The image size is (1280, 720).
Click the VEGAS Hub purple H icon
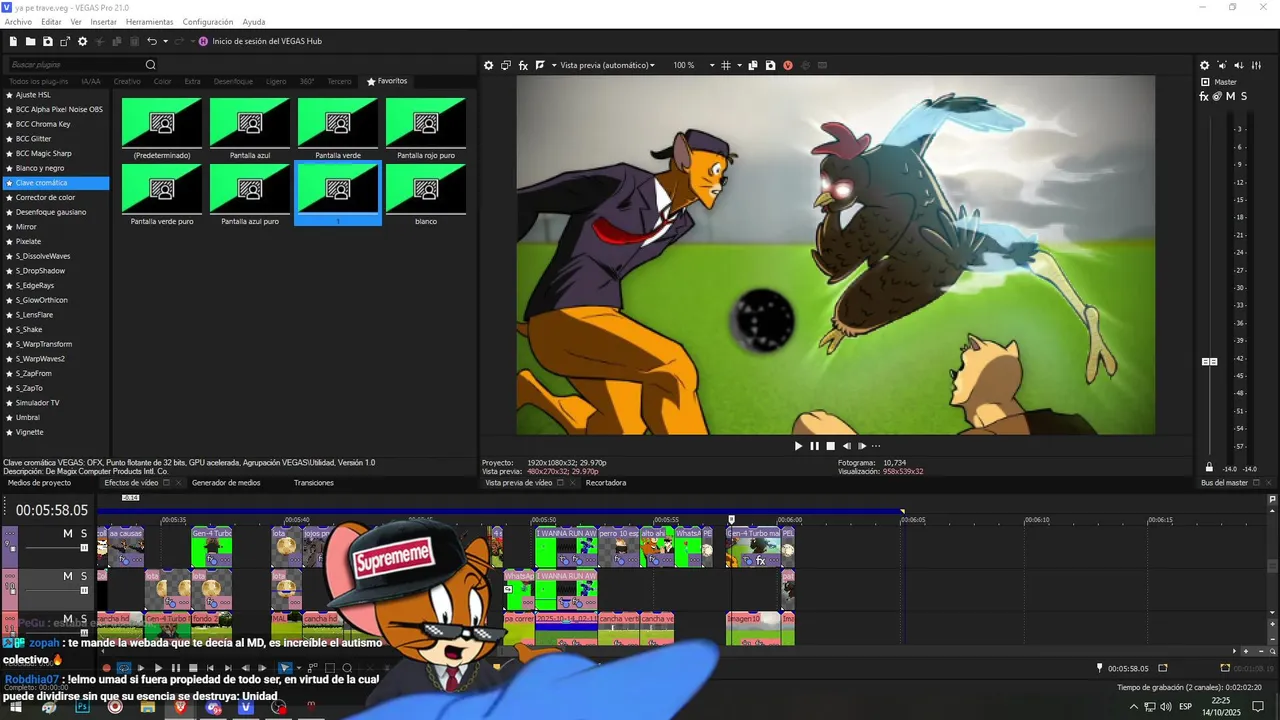203,41
